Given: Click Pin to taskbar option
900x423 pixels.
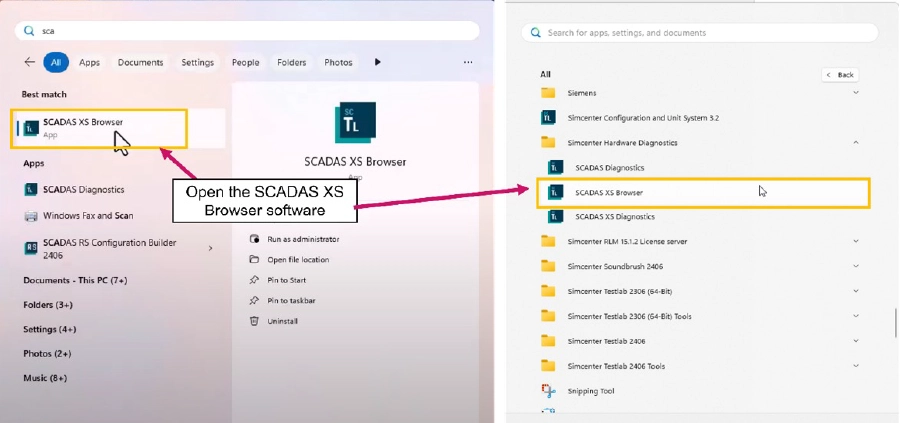Looking at the screenshot, I should 290,300.
